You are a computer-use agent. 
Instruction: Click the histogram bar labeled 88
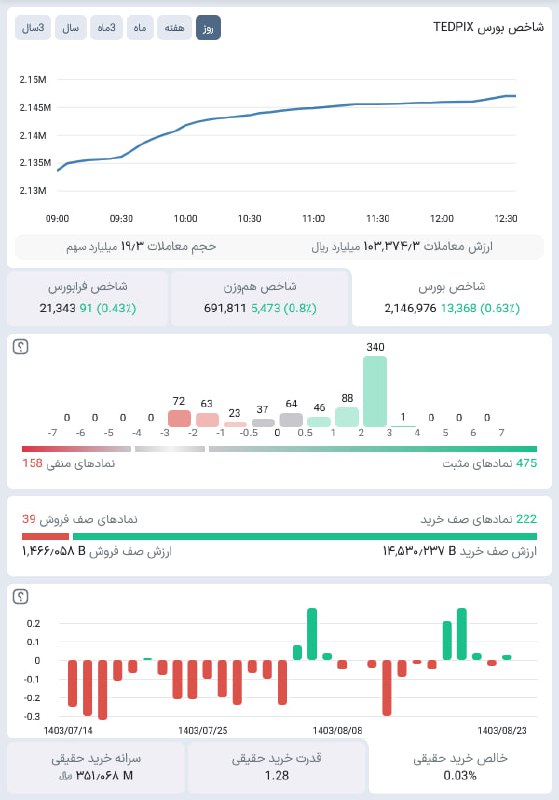(x=347, y=417)
